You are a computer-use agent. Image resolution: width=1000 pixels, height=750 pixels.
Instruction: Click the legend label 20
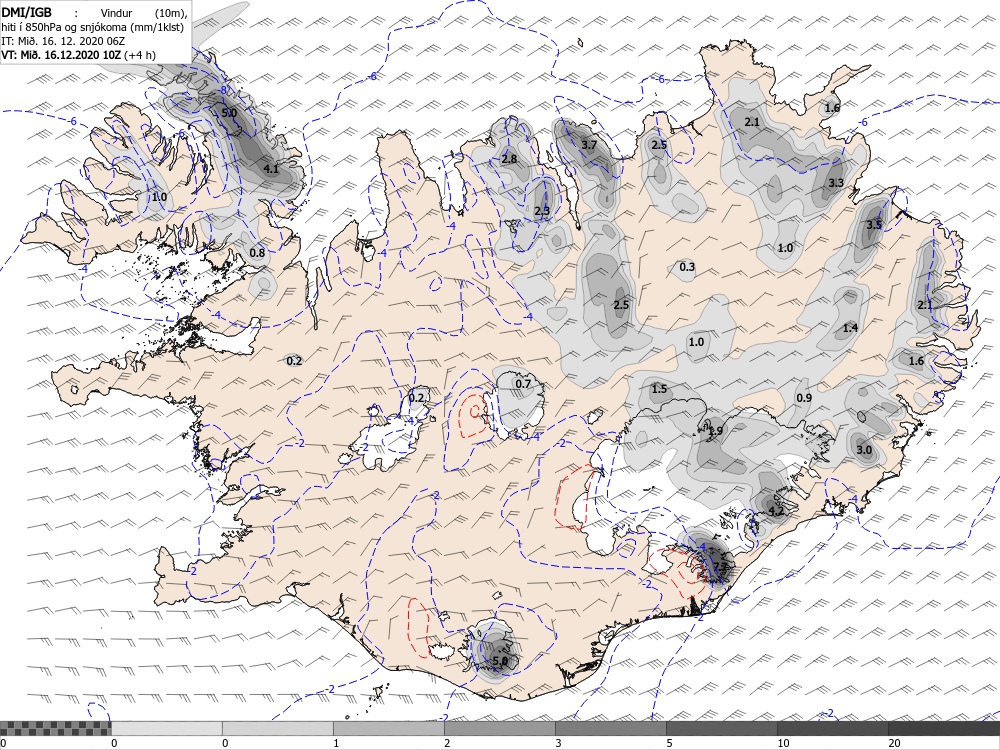[x=894, y=743]
